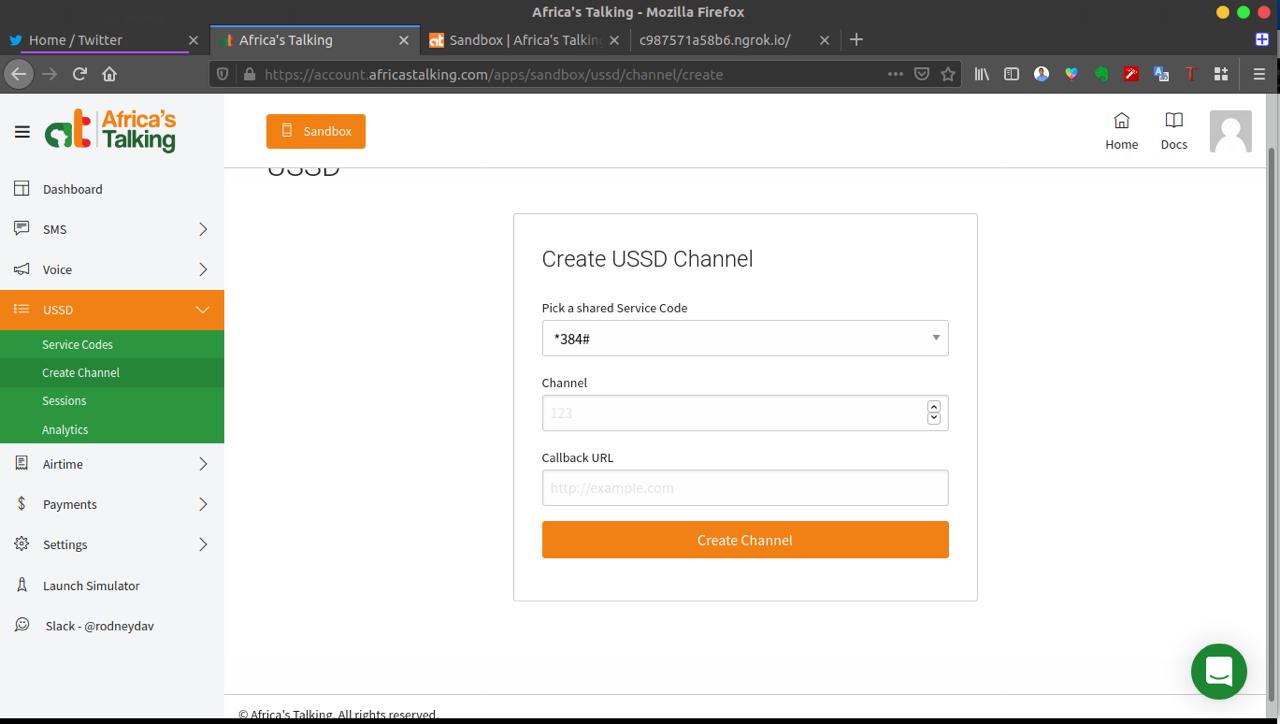1280x724 pixels.
Task: Open Service Codes under USSD
Action: tap(112, 344)
